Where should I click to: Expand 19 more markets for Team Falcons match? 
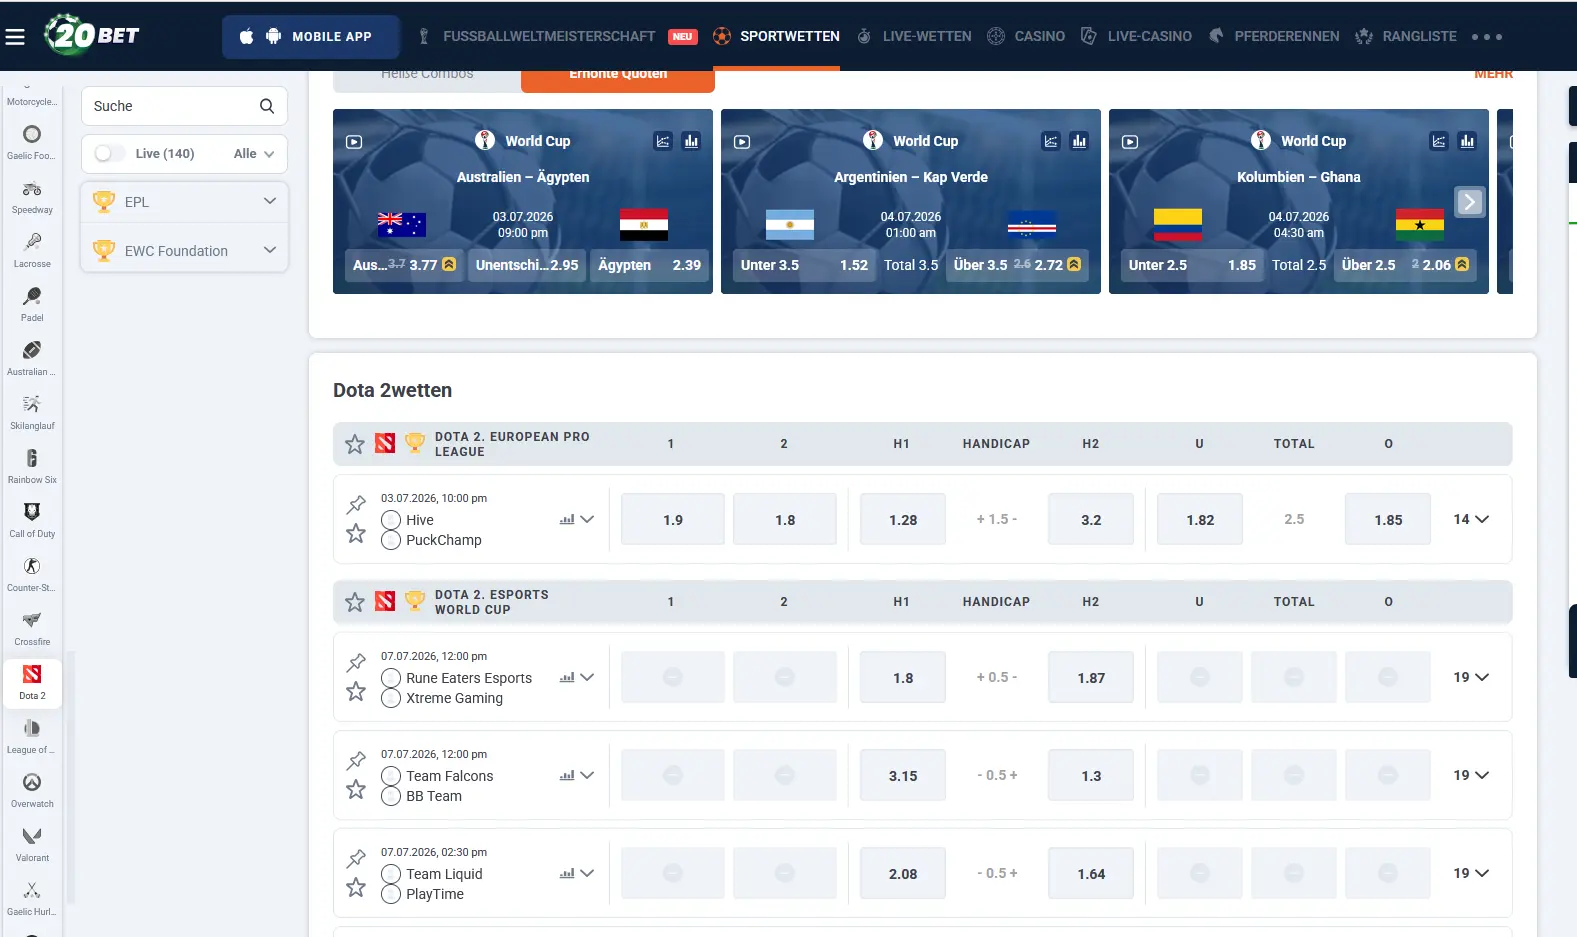1471,775
